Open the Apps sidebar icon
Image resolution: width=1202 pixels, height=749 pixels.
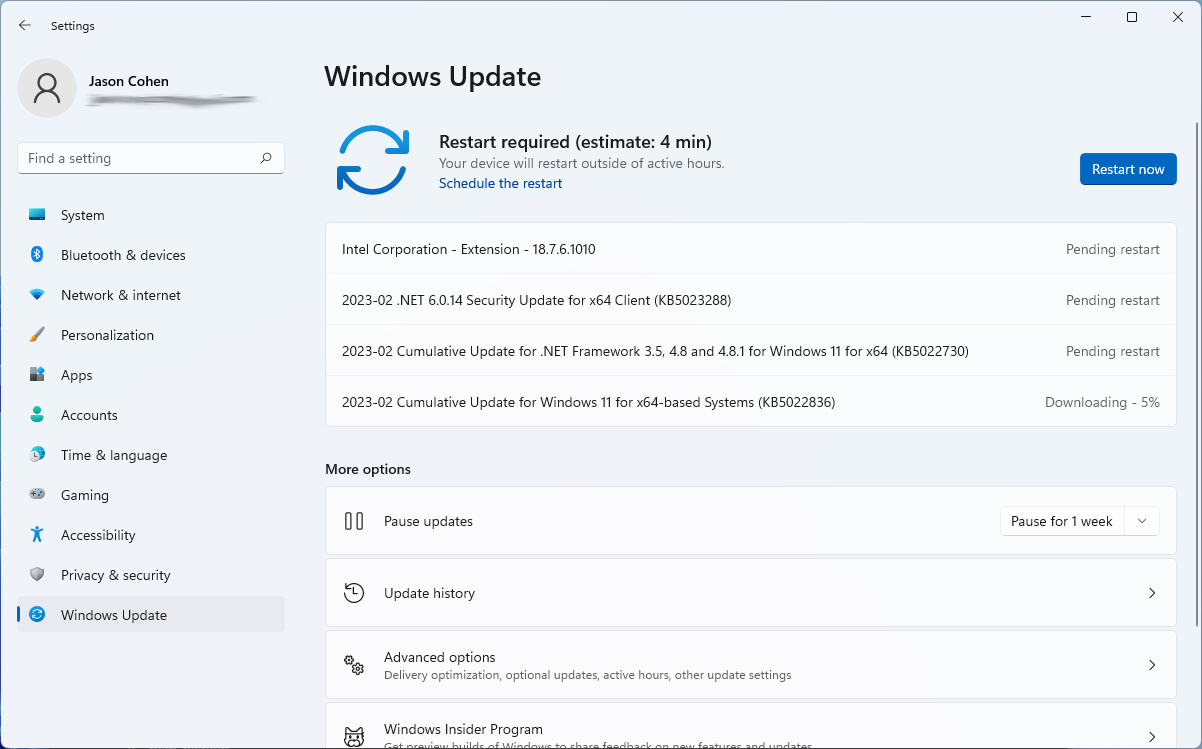click(x=38, y=375)
